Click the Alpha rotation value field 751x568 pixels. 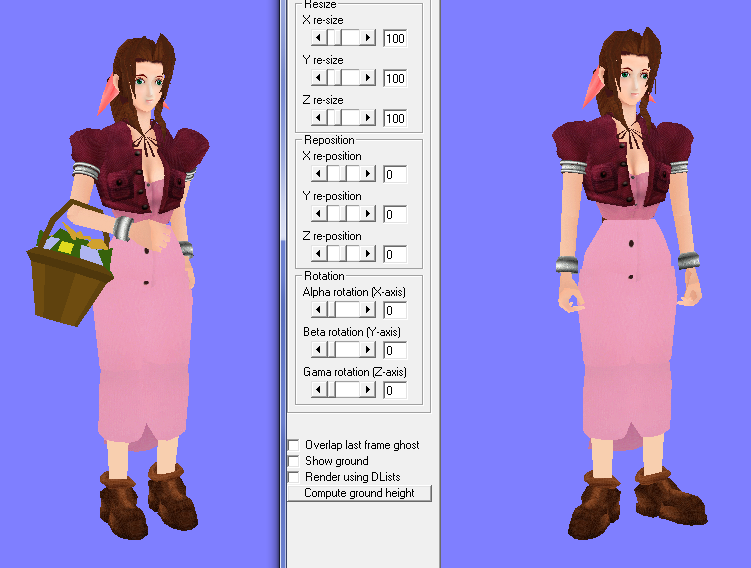coord(395,310)
